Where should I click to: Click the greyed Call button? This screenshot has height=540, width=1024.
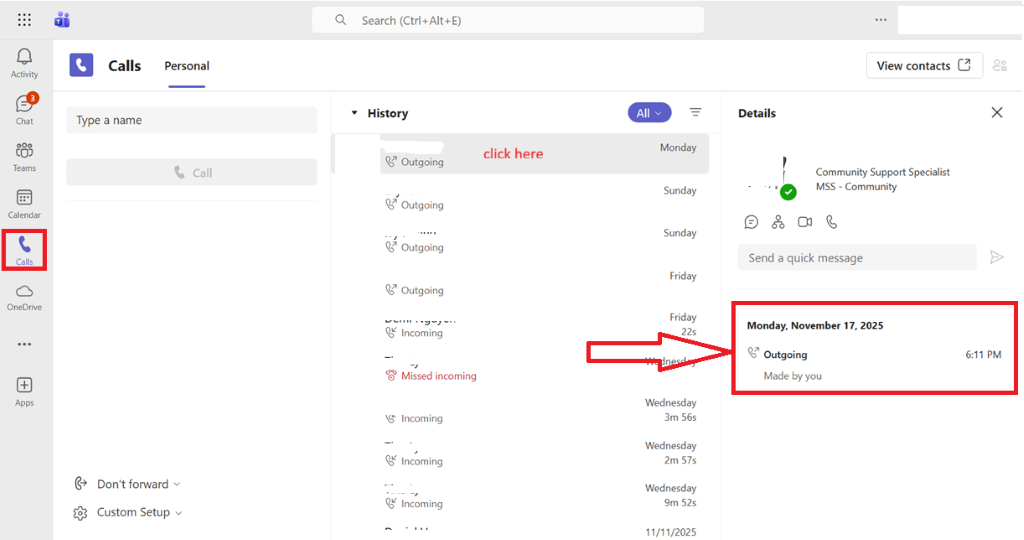coord(191,172)
